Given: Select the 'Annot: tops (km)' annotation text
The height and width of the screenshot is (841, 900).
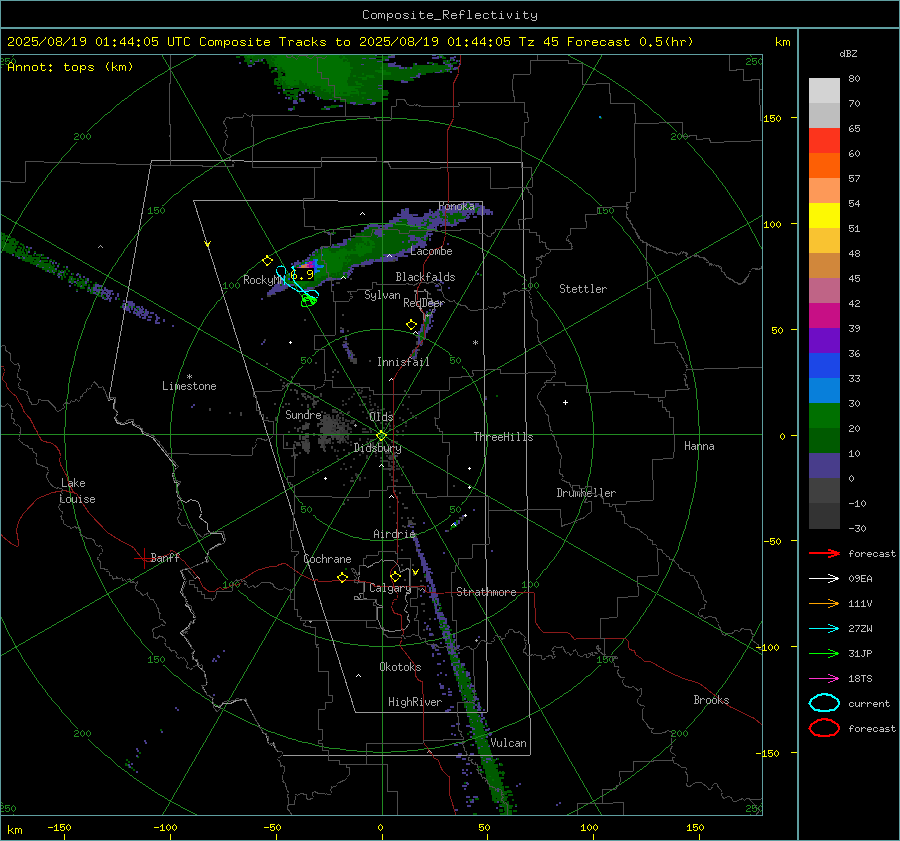Looking at the screenshot, I should [70, 67].
